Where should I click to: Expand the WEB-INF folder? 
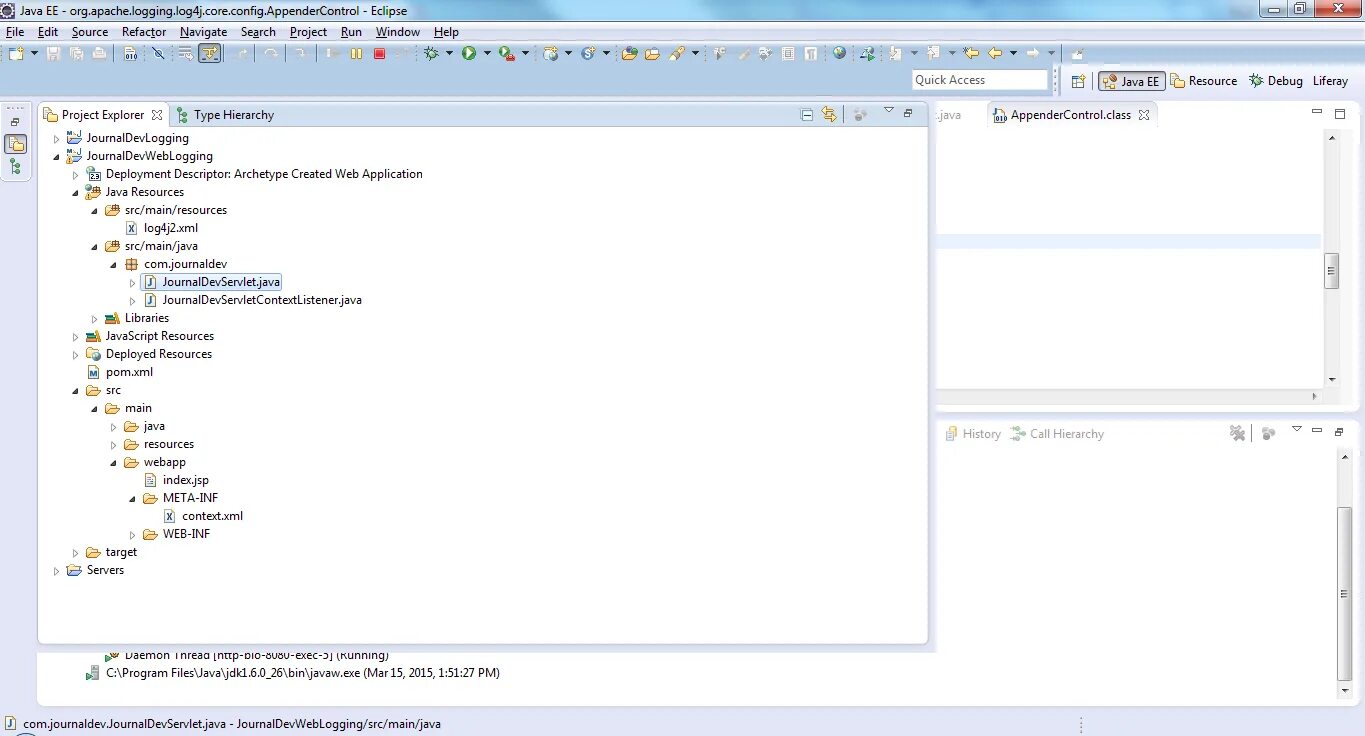click(132, 535)
